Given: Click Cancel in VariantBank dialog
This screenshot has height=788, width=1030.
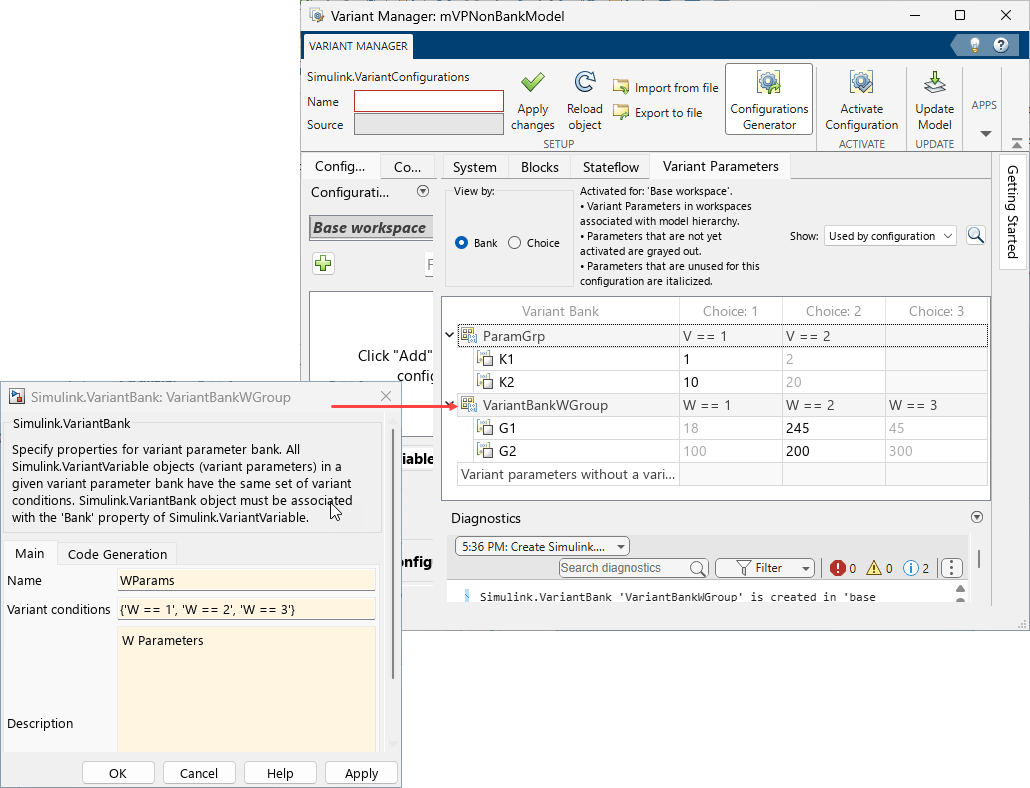Looking at the screenshot, I should (198, 773).
